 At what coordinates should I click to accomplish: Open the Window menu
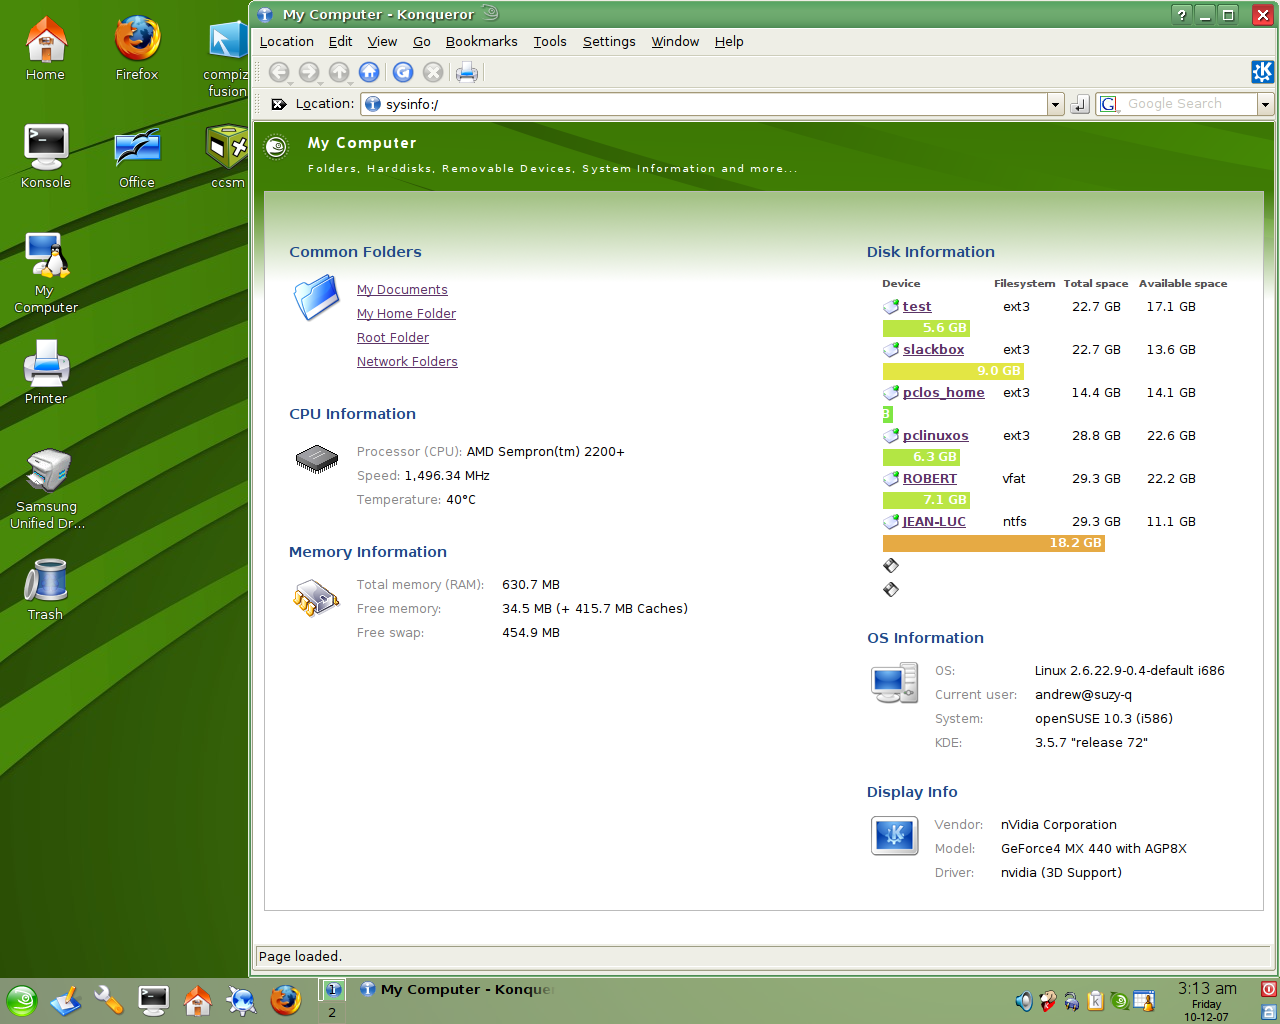(675, 41)
